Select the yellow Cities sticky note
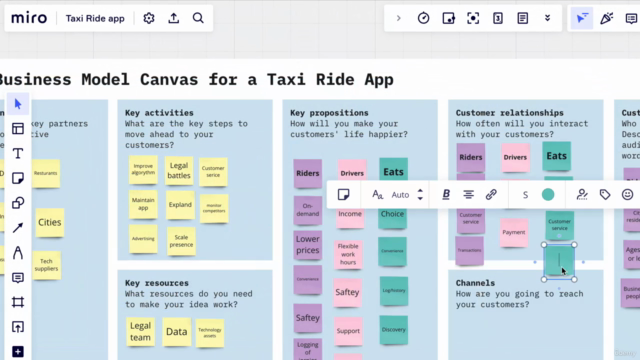 pyautogui.click(x=49, y=222)
